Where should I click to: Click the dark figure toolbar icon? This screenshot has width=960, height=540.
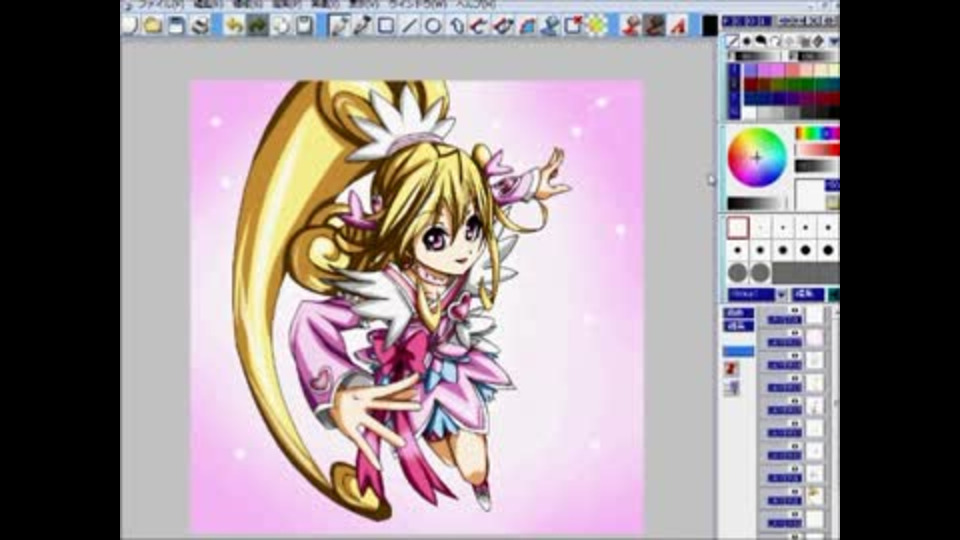coord(654,25)
